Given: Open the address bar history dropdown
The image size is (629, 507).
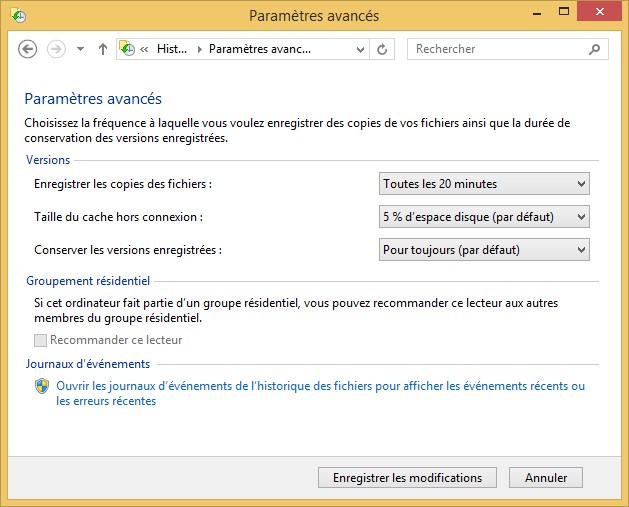Looking at the screenshot, I should 360,50.
